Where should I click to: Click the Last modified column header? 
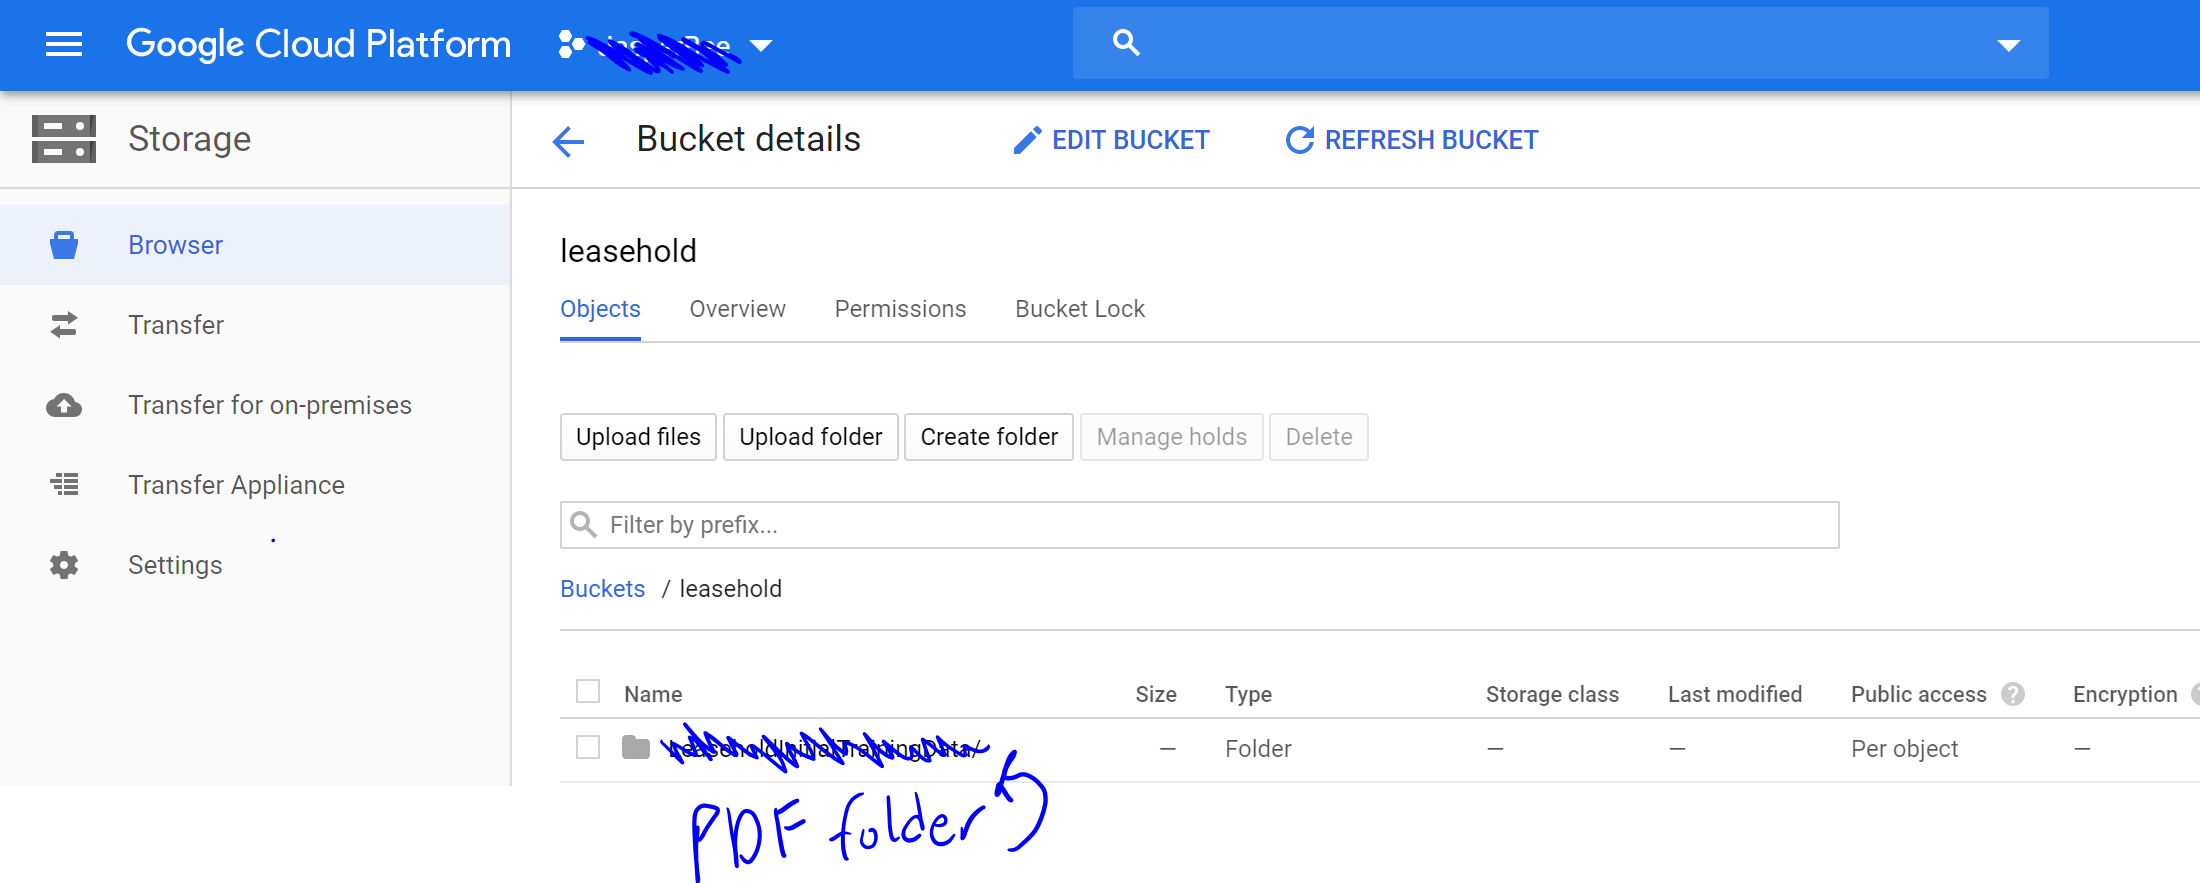(1735, 694)
